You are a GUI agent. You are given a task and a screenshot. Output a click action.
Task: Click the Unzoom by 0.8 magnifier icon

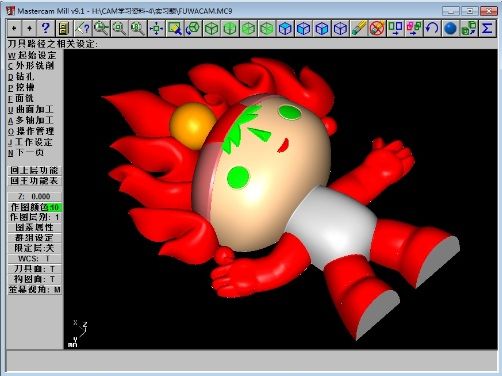click(x=138, y=28)
